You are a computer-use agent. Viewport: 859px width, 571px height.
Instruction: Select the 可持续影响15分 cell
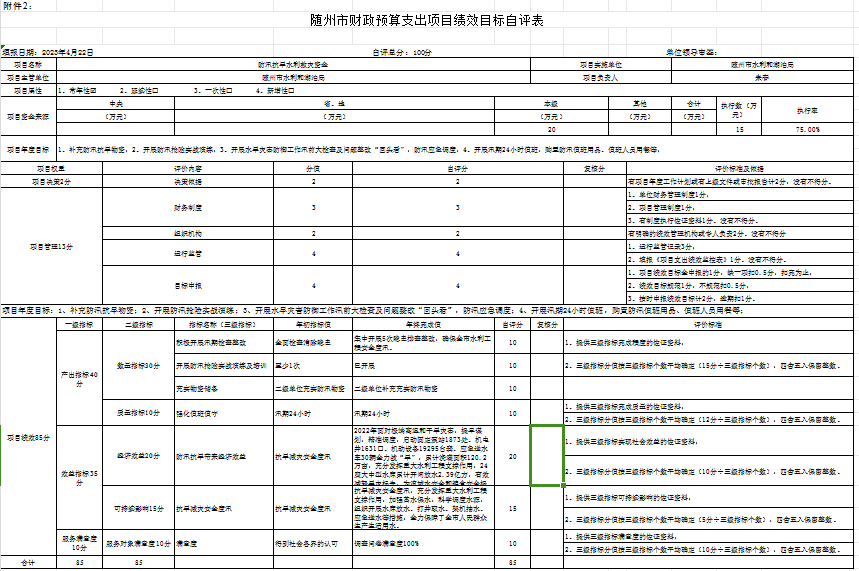tap(139, 508)
